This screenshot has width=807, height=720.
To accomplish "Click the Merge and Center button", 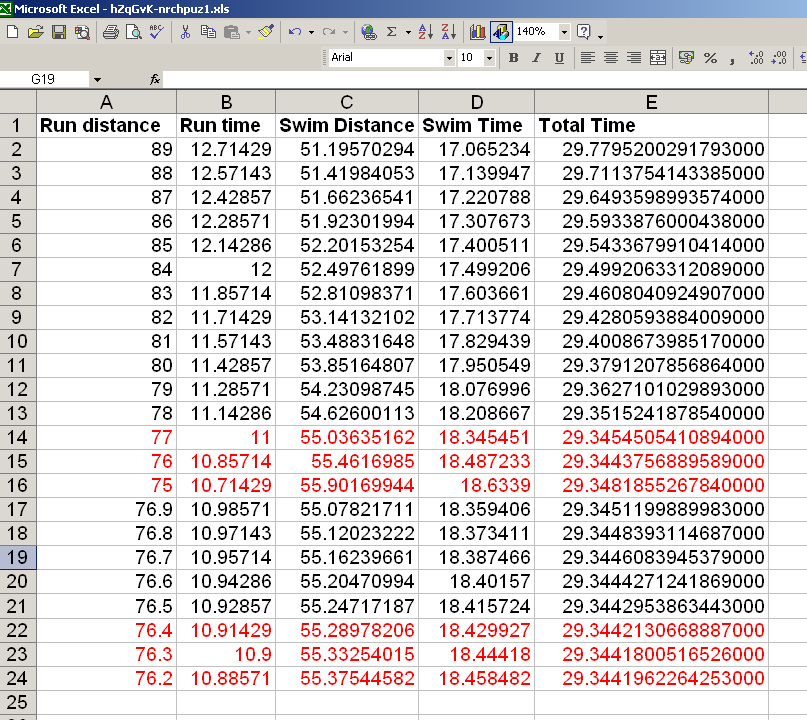I will 657,58.
